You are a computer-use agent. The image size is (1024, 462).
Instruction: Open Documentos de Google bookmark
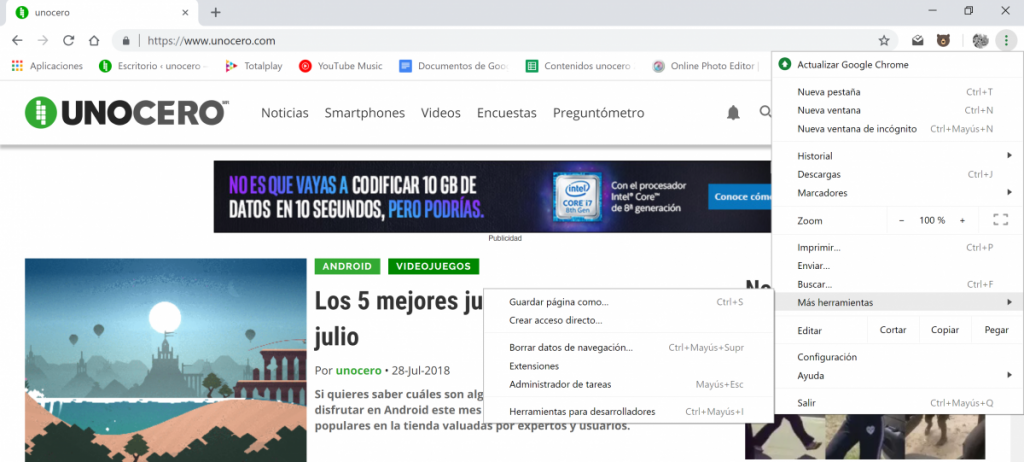coord(454,66)
